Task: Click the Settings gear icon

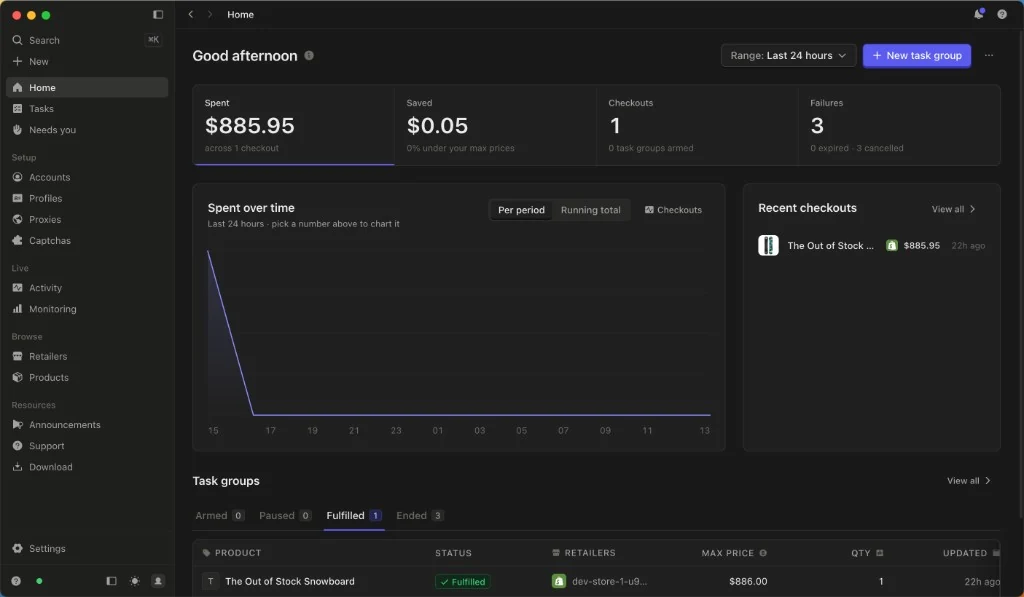Action: click(x=18, y=549)
